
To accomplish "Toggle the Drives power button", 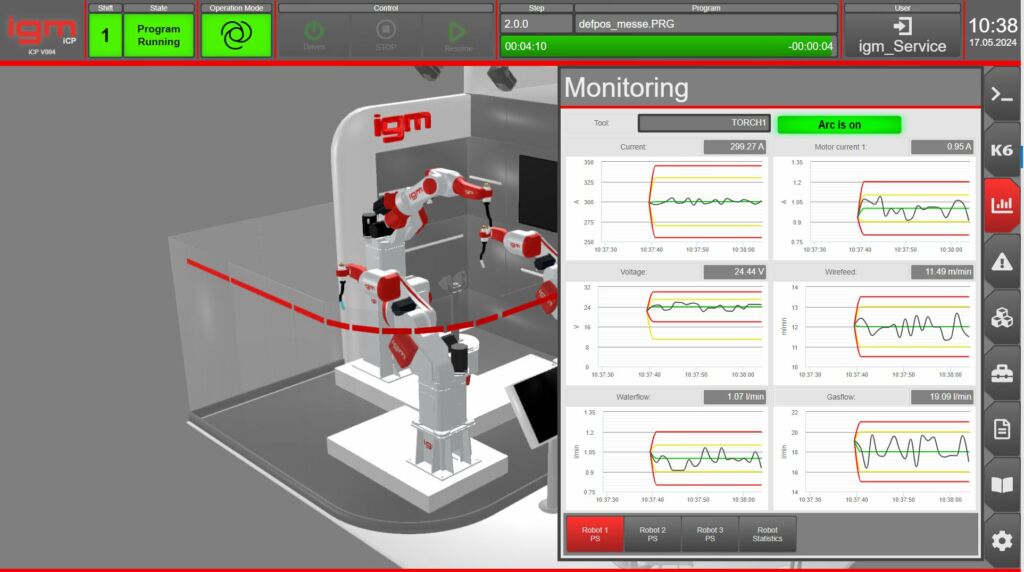I will (x=314, y=35).
